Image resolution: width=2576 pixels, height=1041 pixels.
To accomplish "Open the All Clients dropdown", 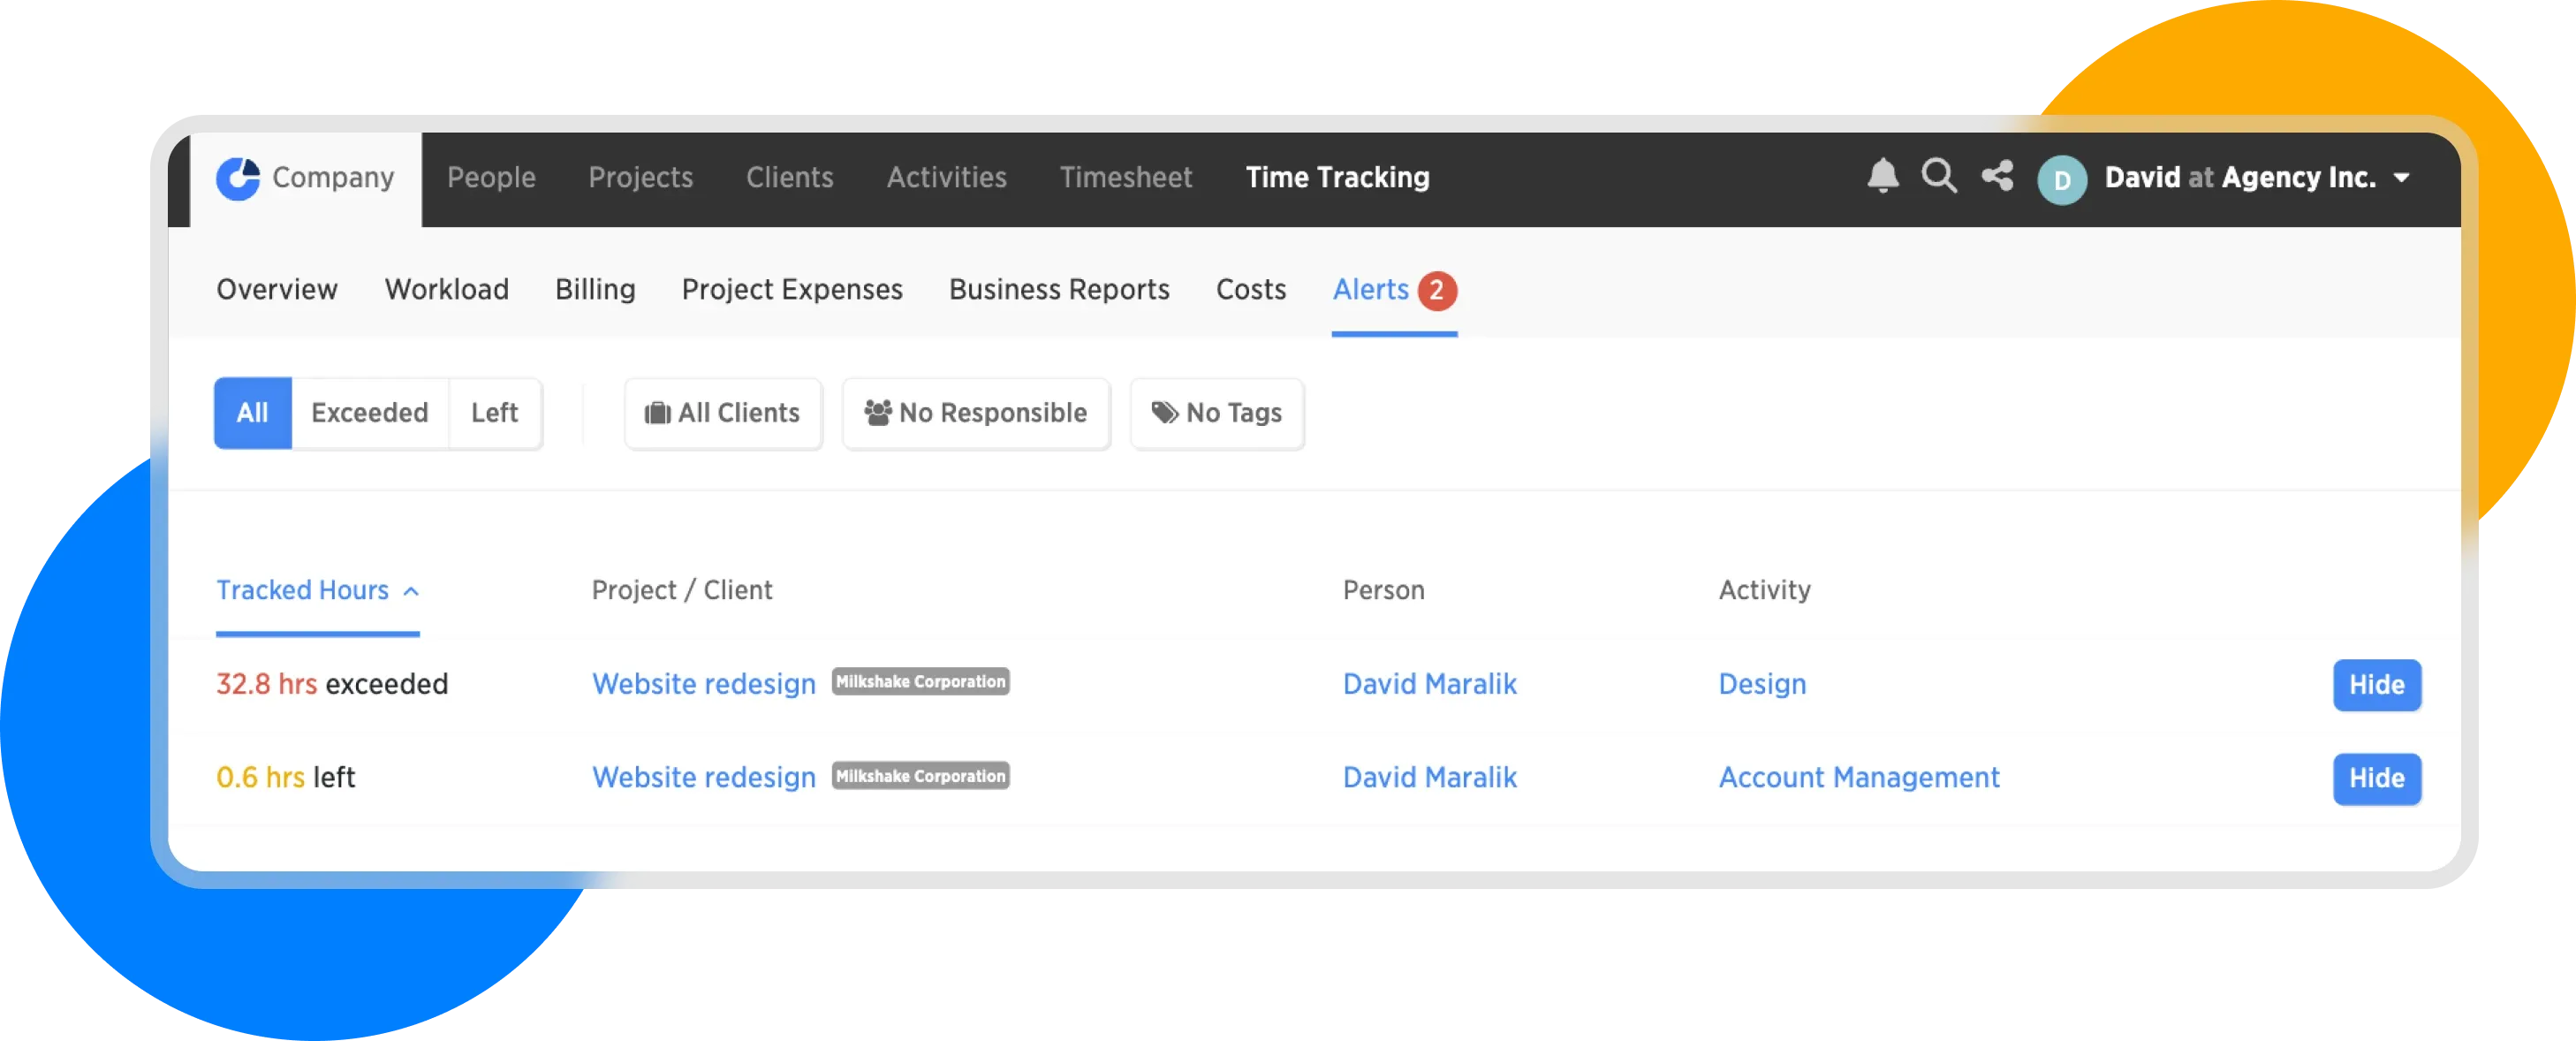I will coord(723,413).
